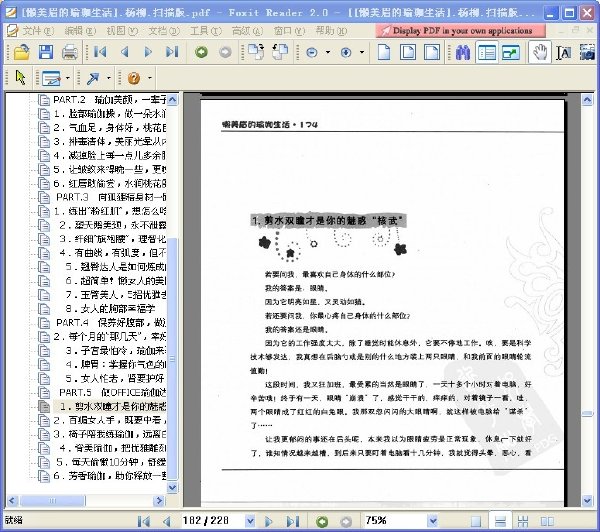Select continuous page layout in status bar

coord(500,521)
